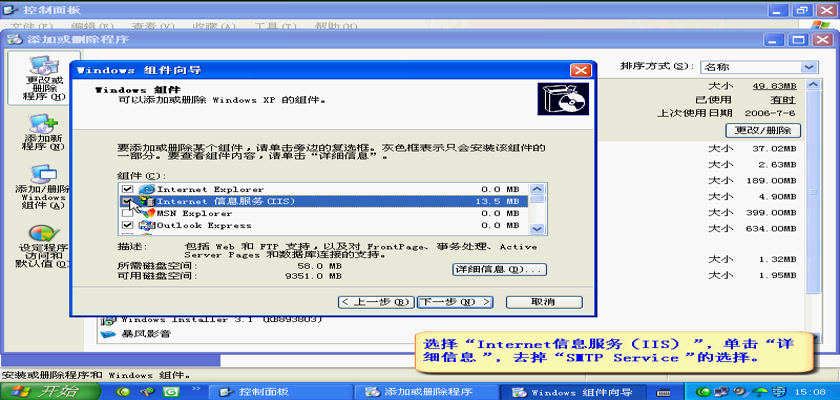Image resolution: width=840 pixels, height=400 pixels.
Task: Launch green square icon in Quick Launch
Action: coord(171,392)
